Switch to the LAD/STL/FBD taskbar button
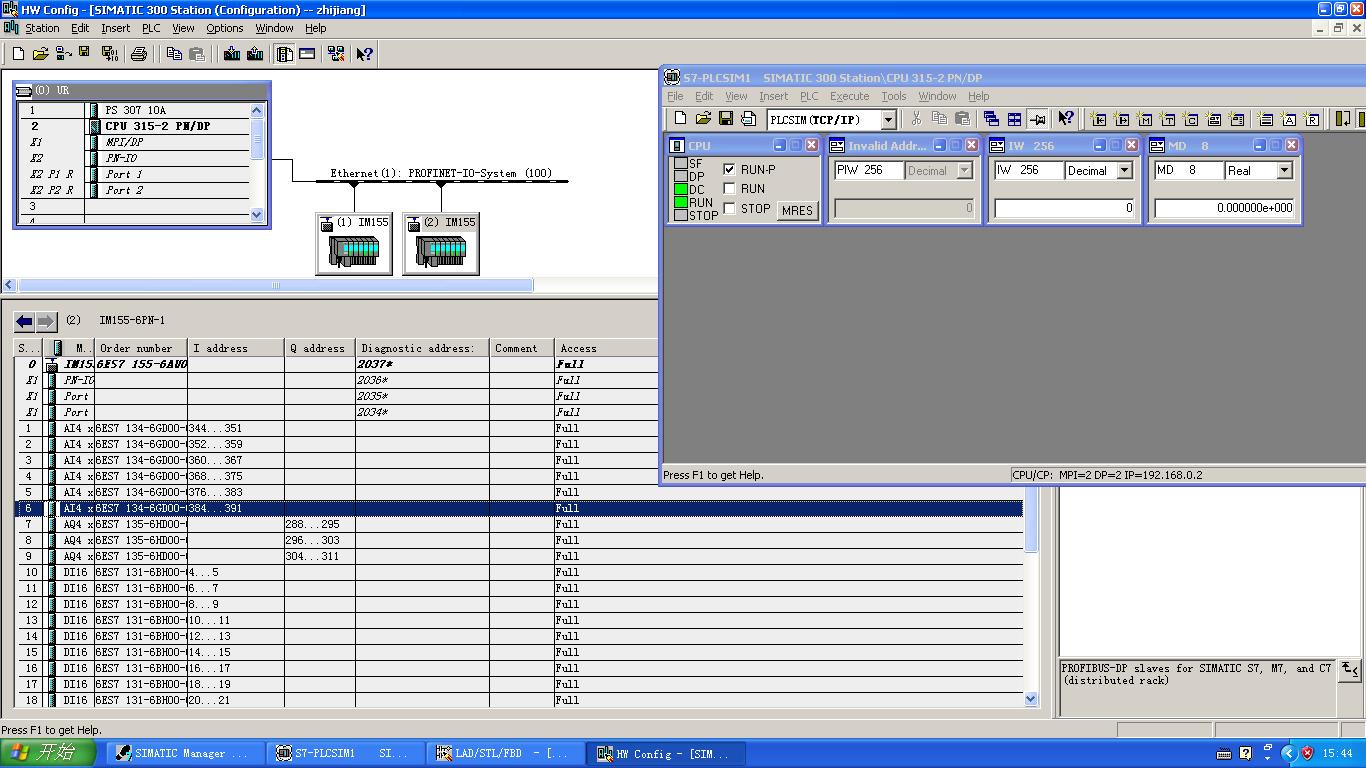The image size is (1366, 768). (x=506, y=753)
